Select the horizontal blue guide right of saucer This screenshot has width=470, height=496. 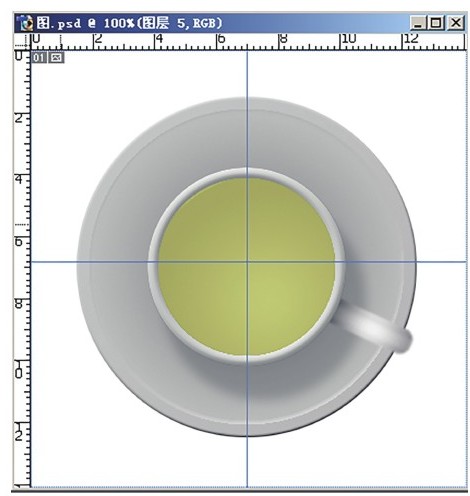pos(441,262)
